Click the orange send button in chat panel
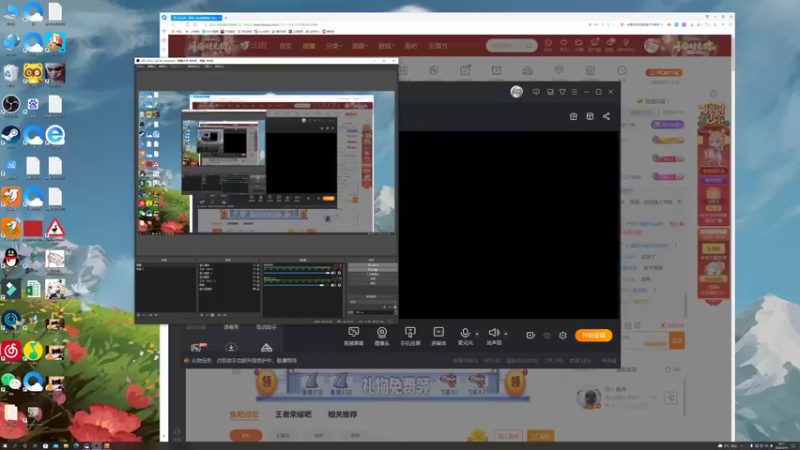 [x=677, y=340]
